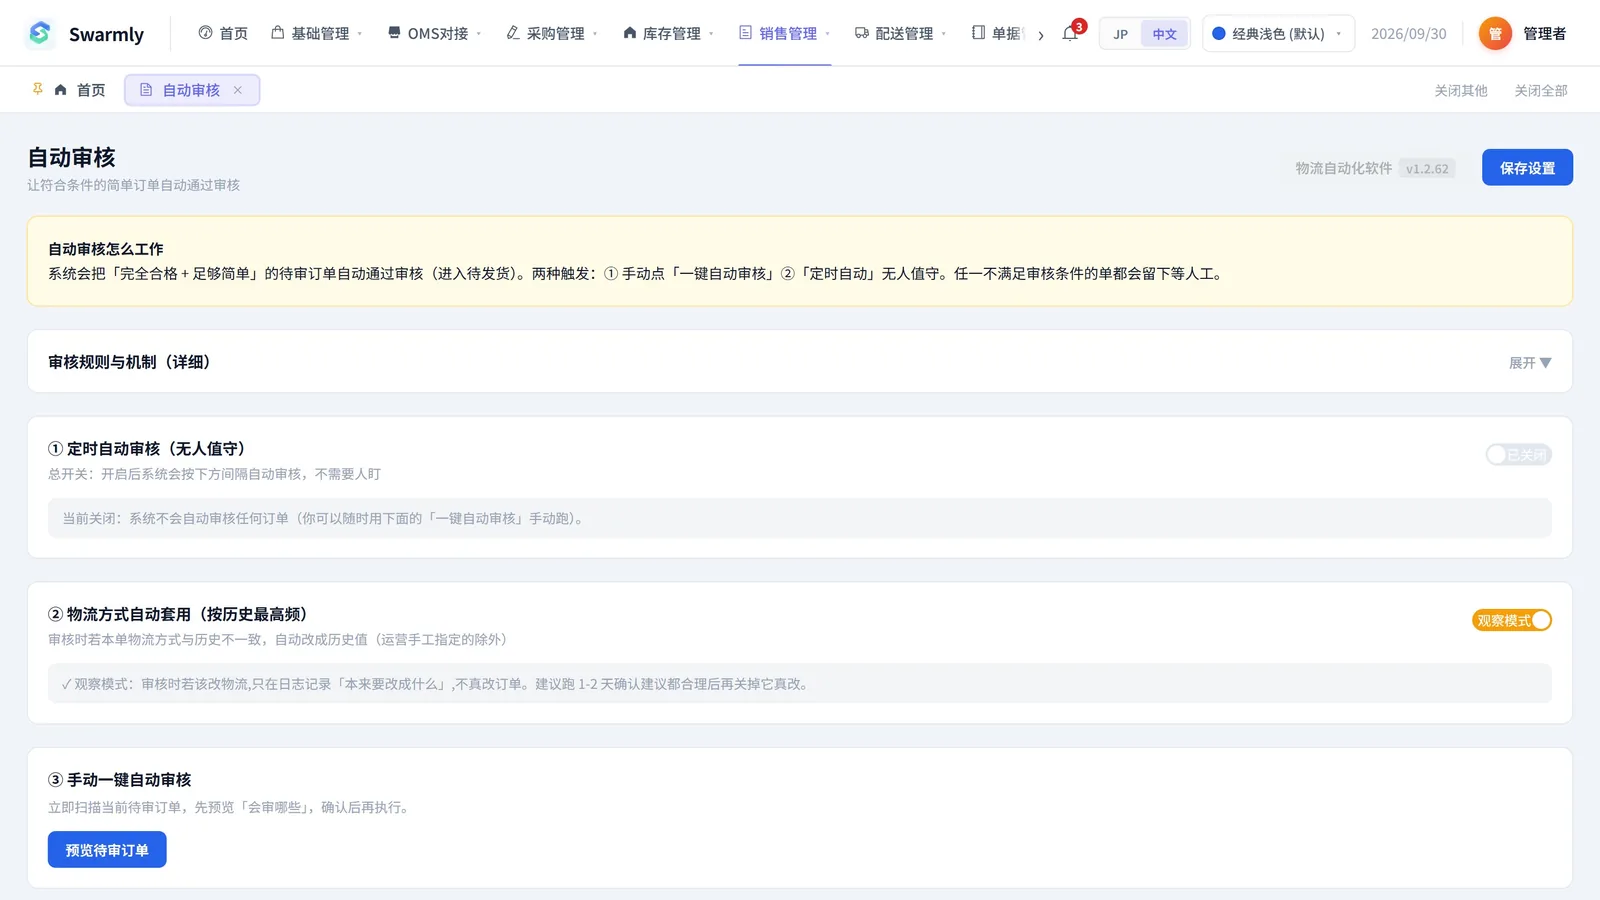Image resolution: width=1600 pixels, height=900 pixels.
Task: Click the 物流自动化软件 label
Action: (x=1343, y=168)
